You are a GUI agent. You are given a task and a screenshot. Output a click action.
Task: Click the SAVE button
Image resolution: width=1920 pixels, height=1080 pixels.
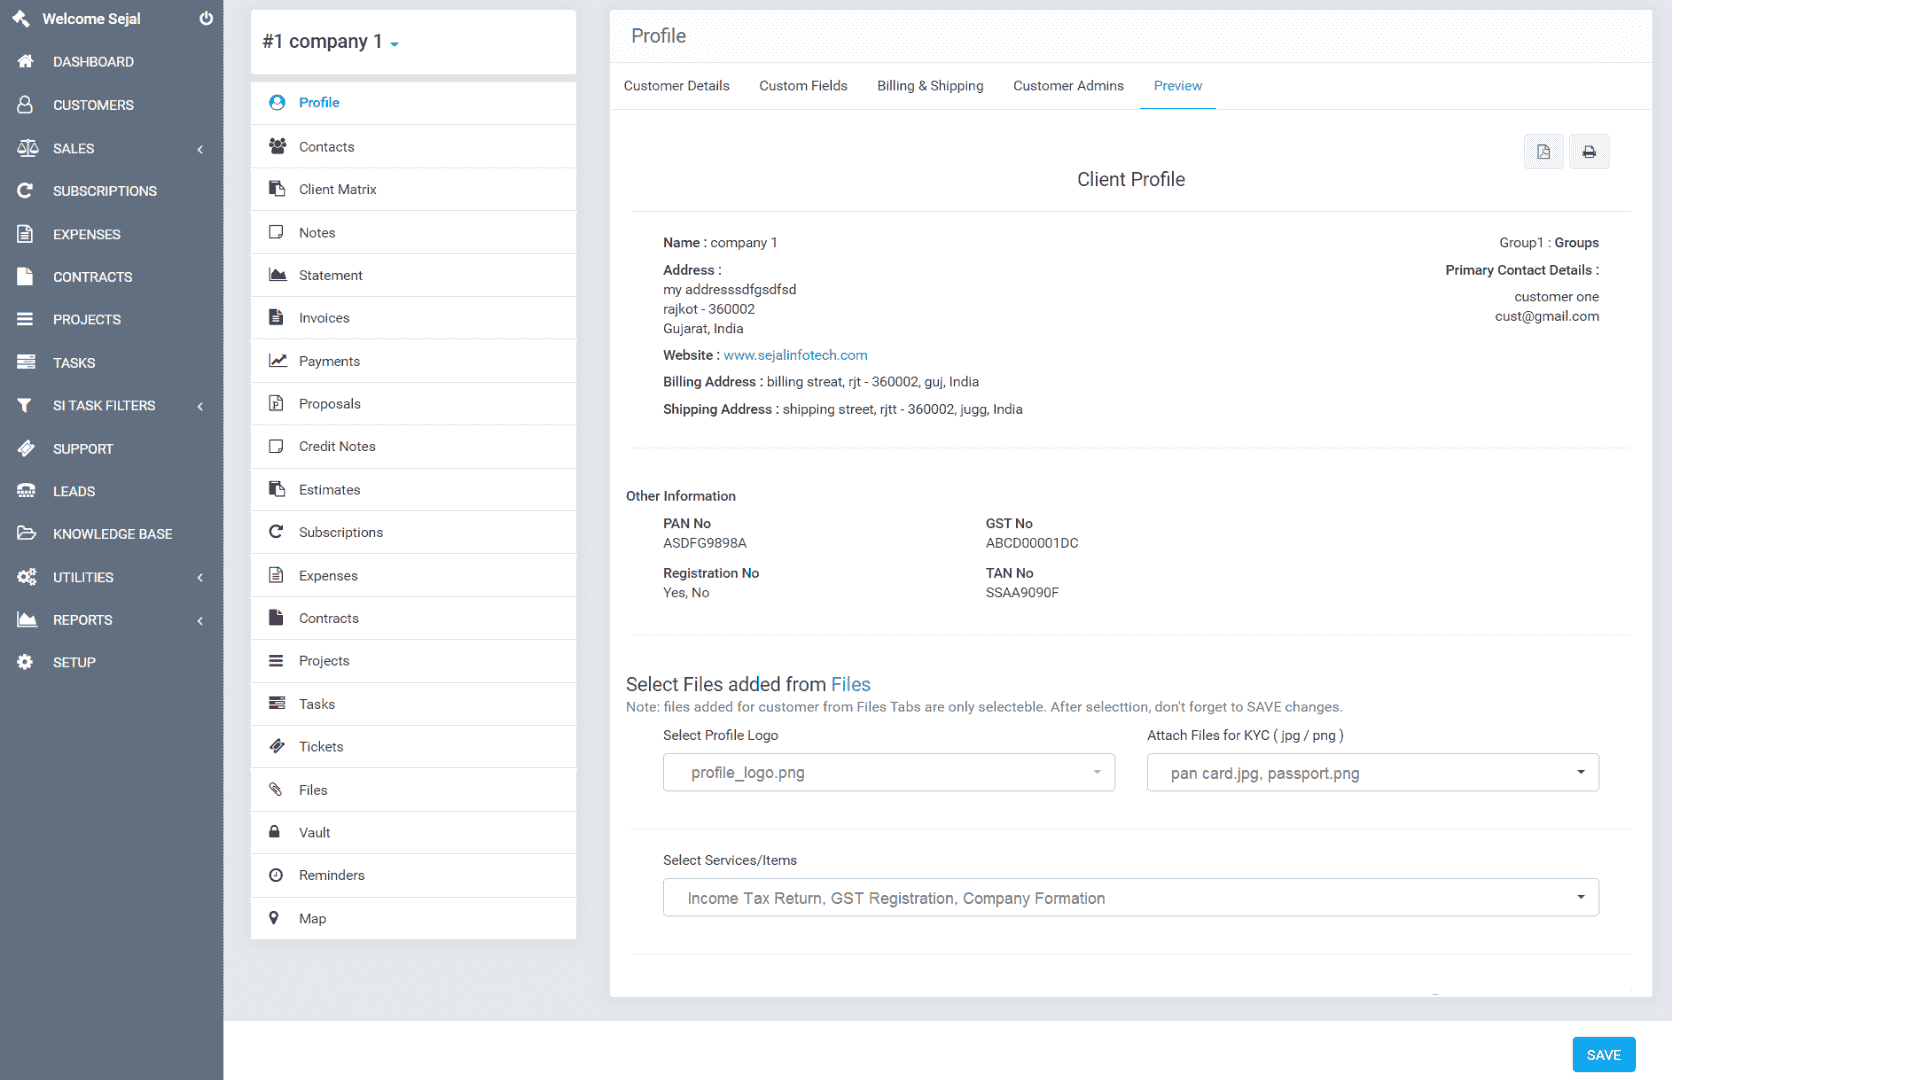click(1604, 1054)
